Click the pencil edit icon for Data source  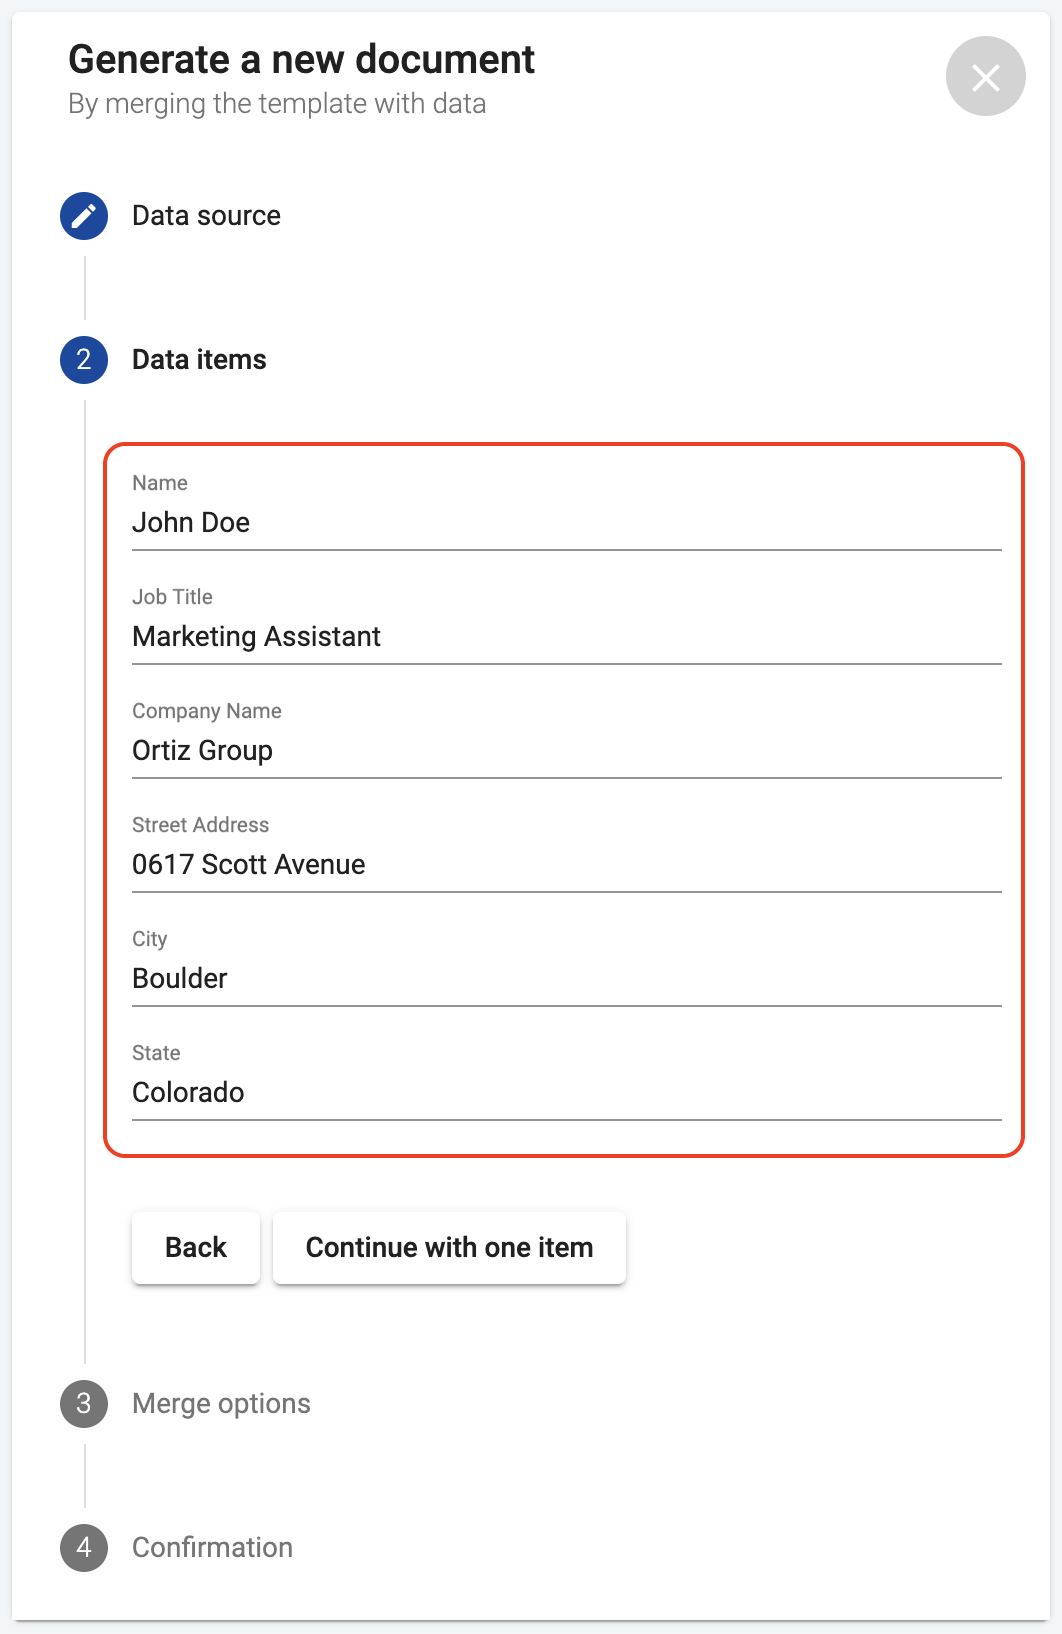tap(84, 216)
